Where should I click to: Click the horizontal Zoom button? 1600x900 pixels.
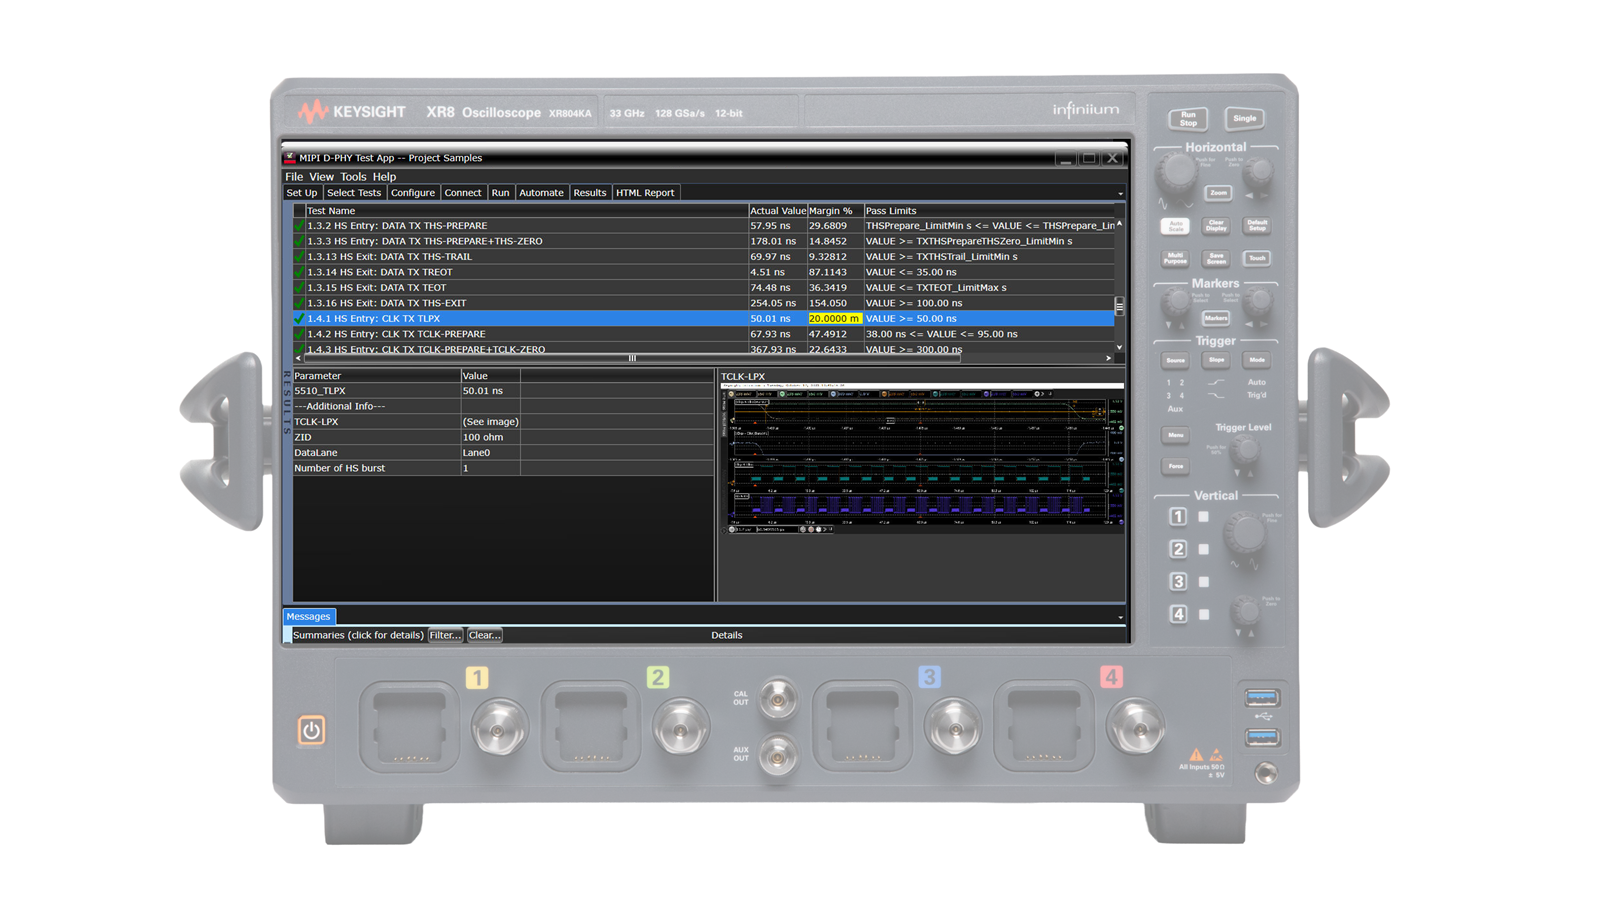pyautogui.click(x=1218, y=193)
